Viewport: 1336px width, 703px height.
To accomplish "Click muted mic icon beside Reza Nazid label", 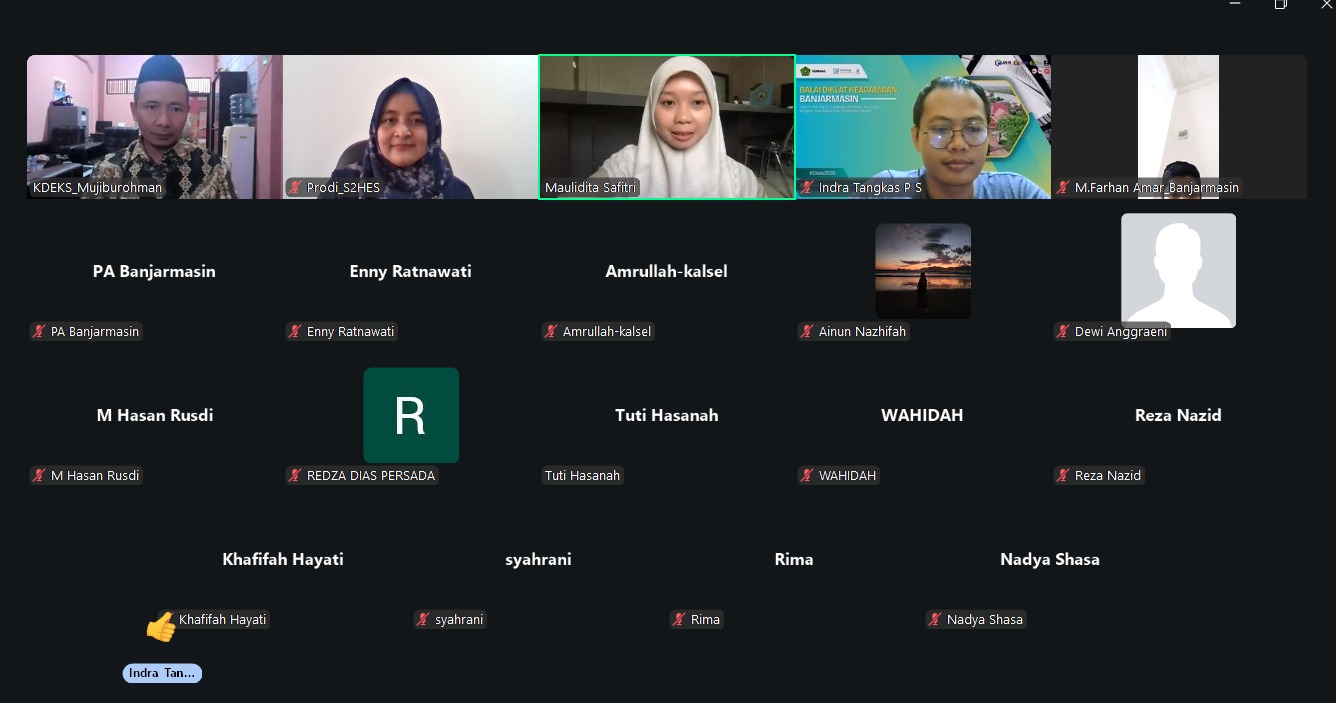I will 1063,476.
